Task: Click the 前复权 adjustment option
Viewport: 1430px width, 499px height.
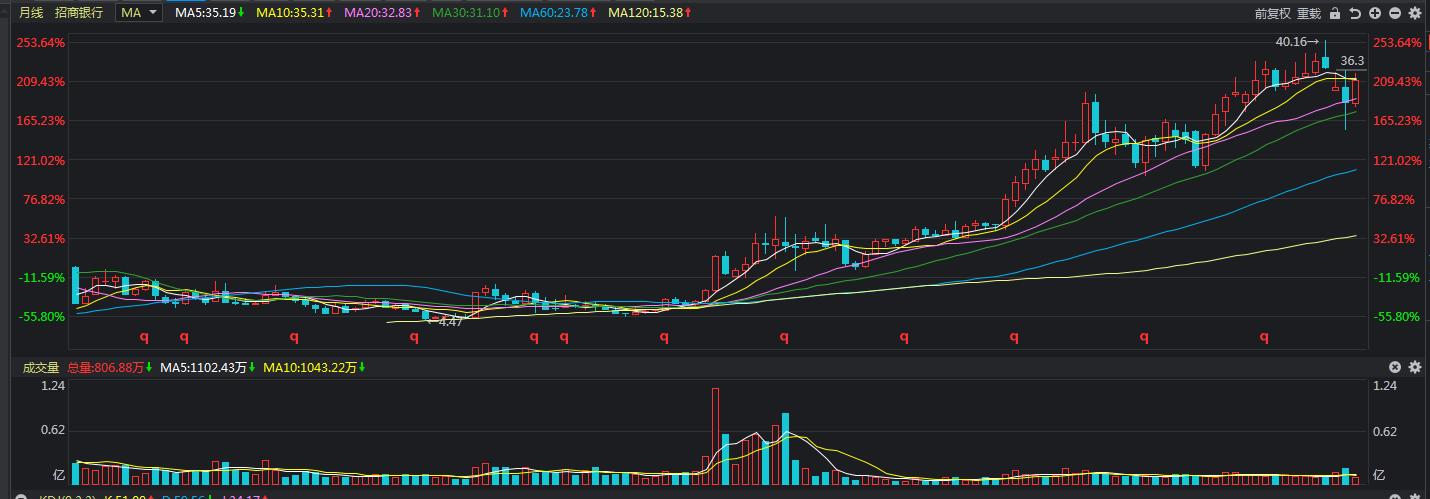Action: (x=1273, y=13)
